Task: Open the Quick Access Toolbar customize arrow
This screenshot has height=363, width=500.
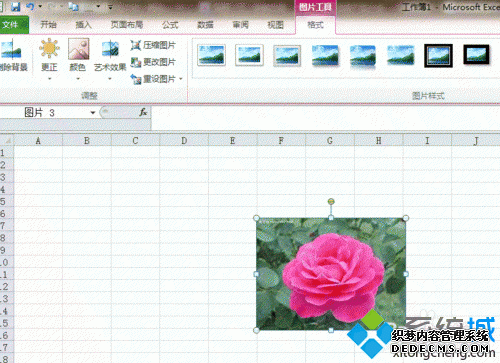Action: click(110, 7)
